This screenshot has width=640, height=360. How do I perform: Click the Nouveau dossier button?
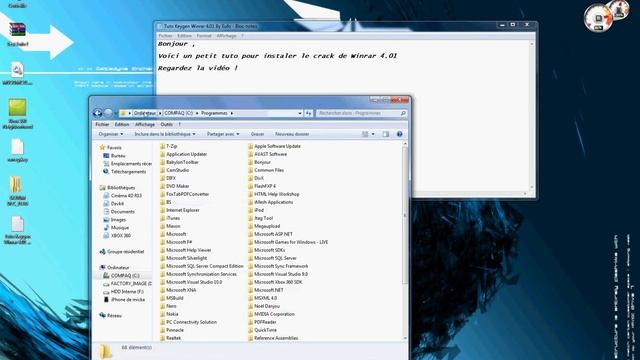tap(292, 134)
